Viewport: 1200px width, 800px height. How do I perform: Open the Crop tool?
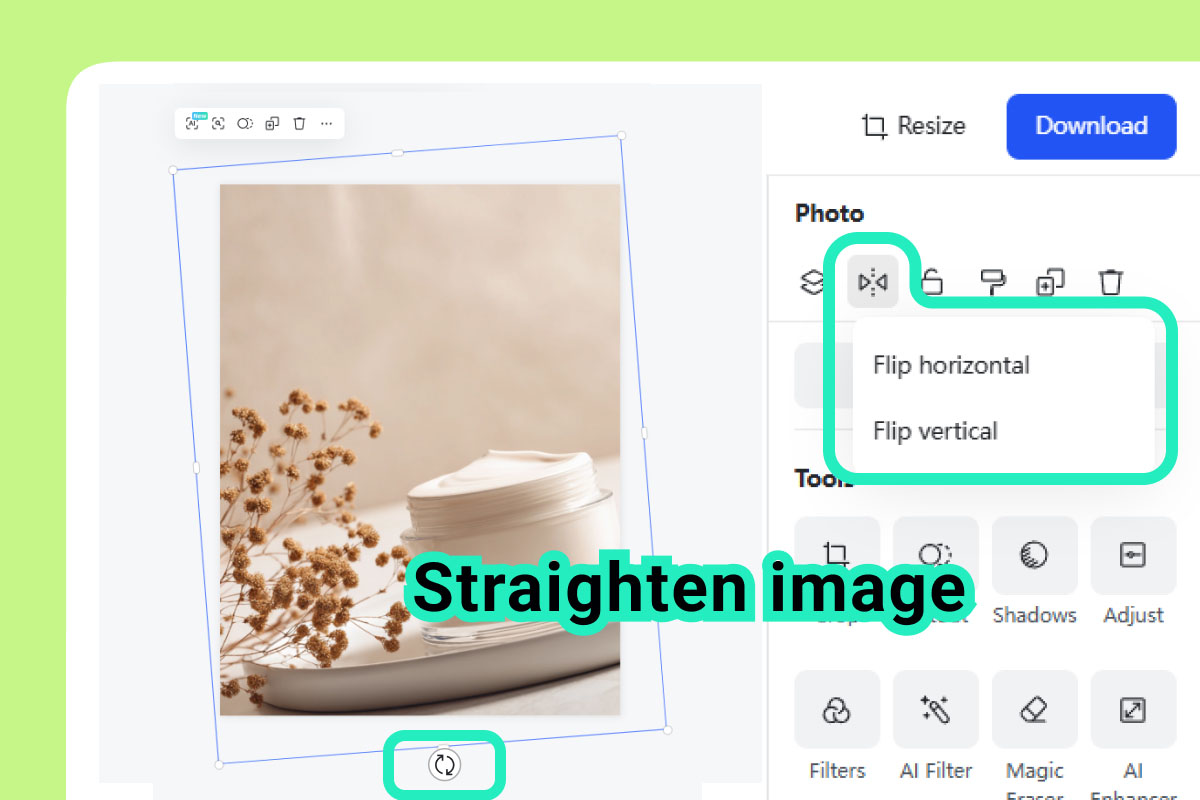click(x=836, y=555)
